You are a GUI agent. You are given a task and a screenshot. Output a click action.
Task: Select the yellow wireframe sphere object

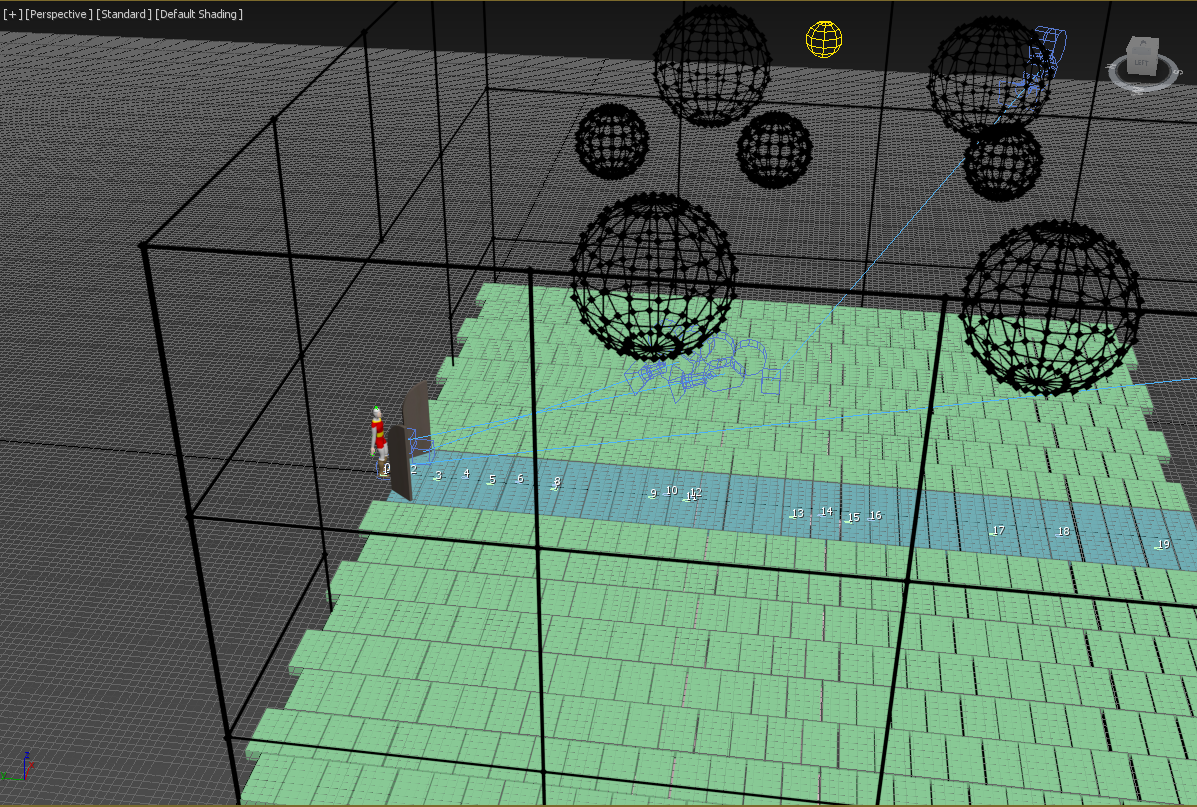(824, 38)
